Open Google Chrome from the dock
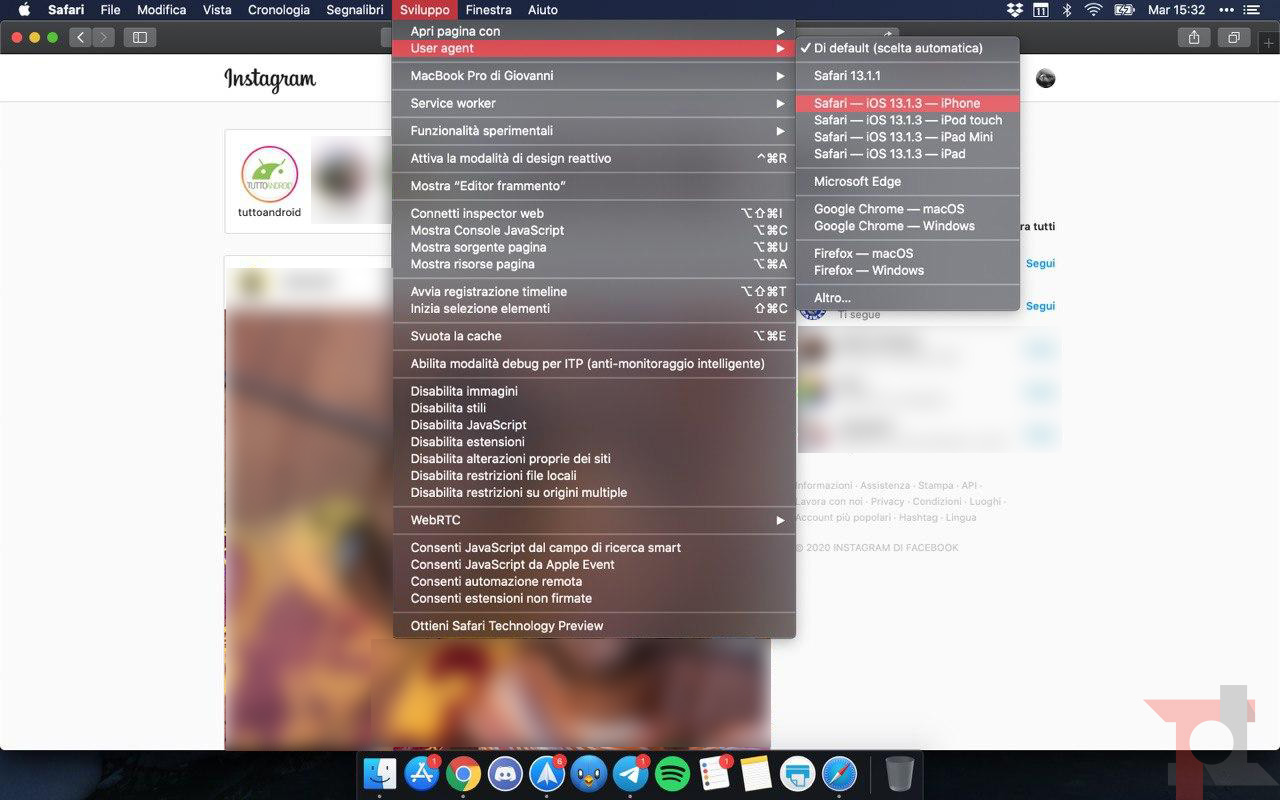This screenshot has width=1280, height=800. click(x=463, y=774)
